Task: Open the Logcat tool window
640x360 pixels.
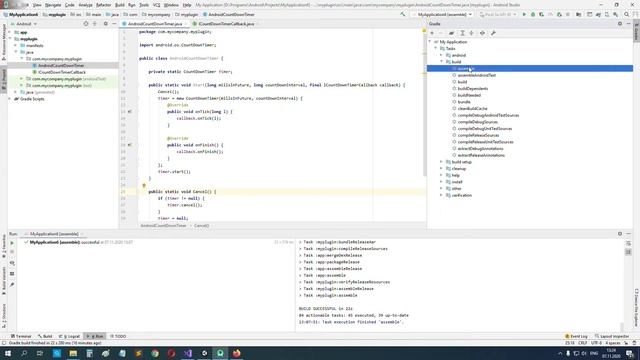Action: [69, 336]
